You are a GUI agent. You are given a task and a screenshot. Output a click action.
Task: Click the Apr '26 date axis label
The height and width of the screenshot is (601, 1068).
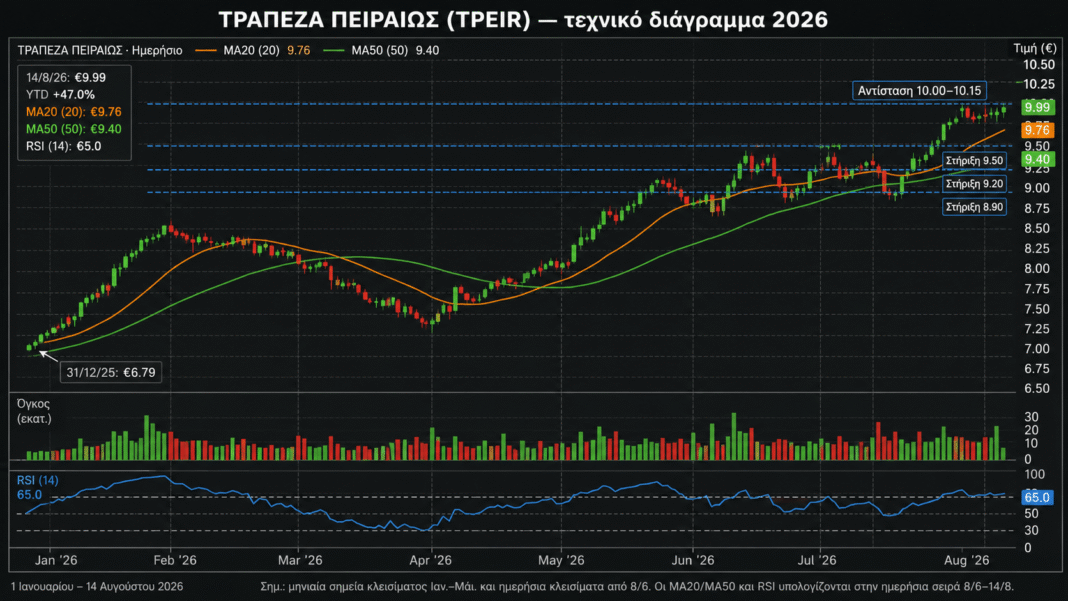point(430,560)
